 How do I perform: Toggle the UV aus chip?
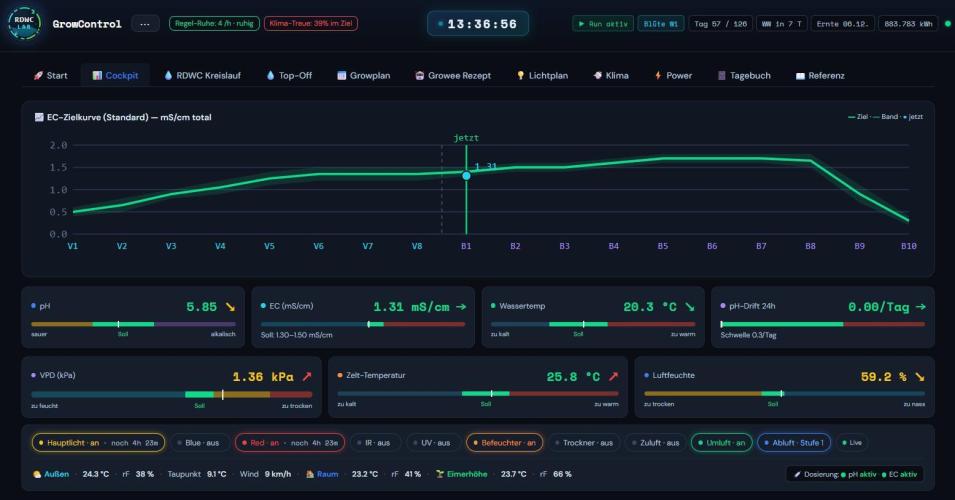[433, 443]
